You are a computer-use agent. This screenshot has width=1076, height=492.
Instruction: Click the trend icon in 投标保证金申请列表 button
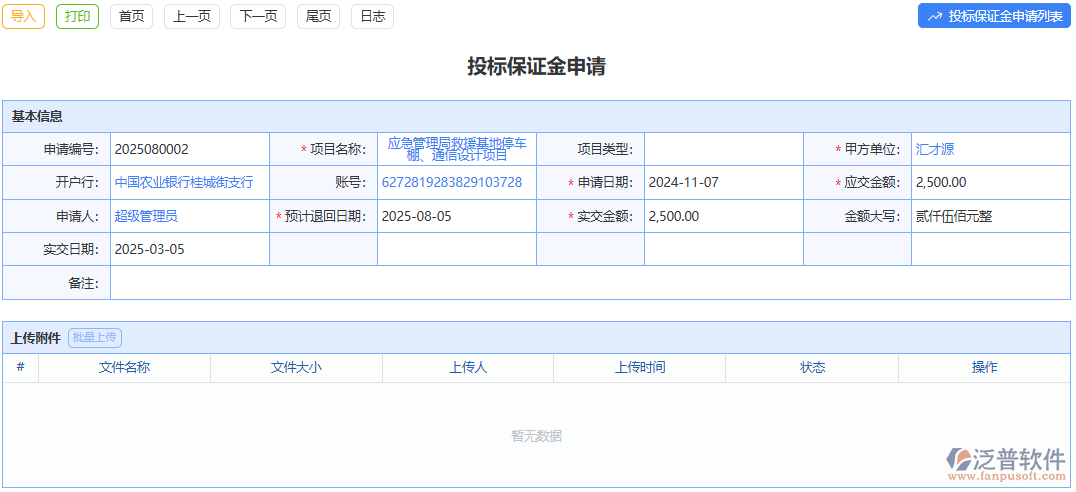click(934, 17)
